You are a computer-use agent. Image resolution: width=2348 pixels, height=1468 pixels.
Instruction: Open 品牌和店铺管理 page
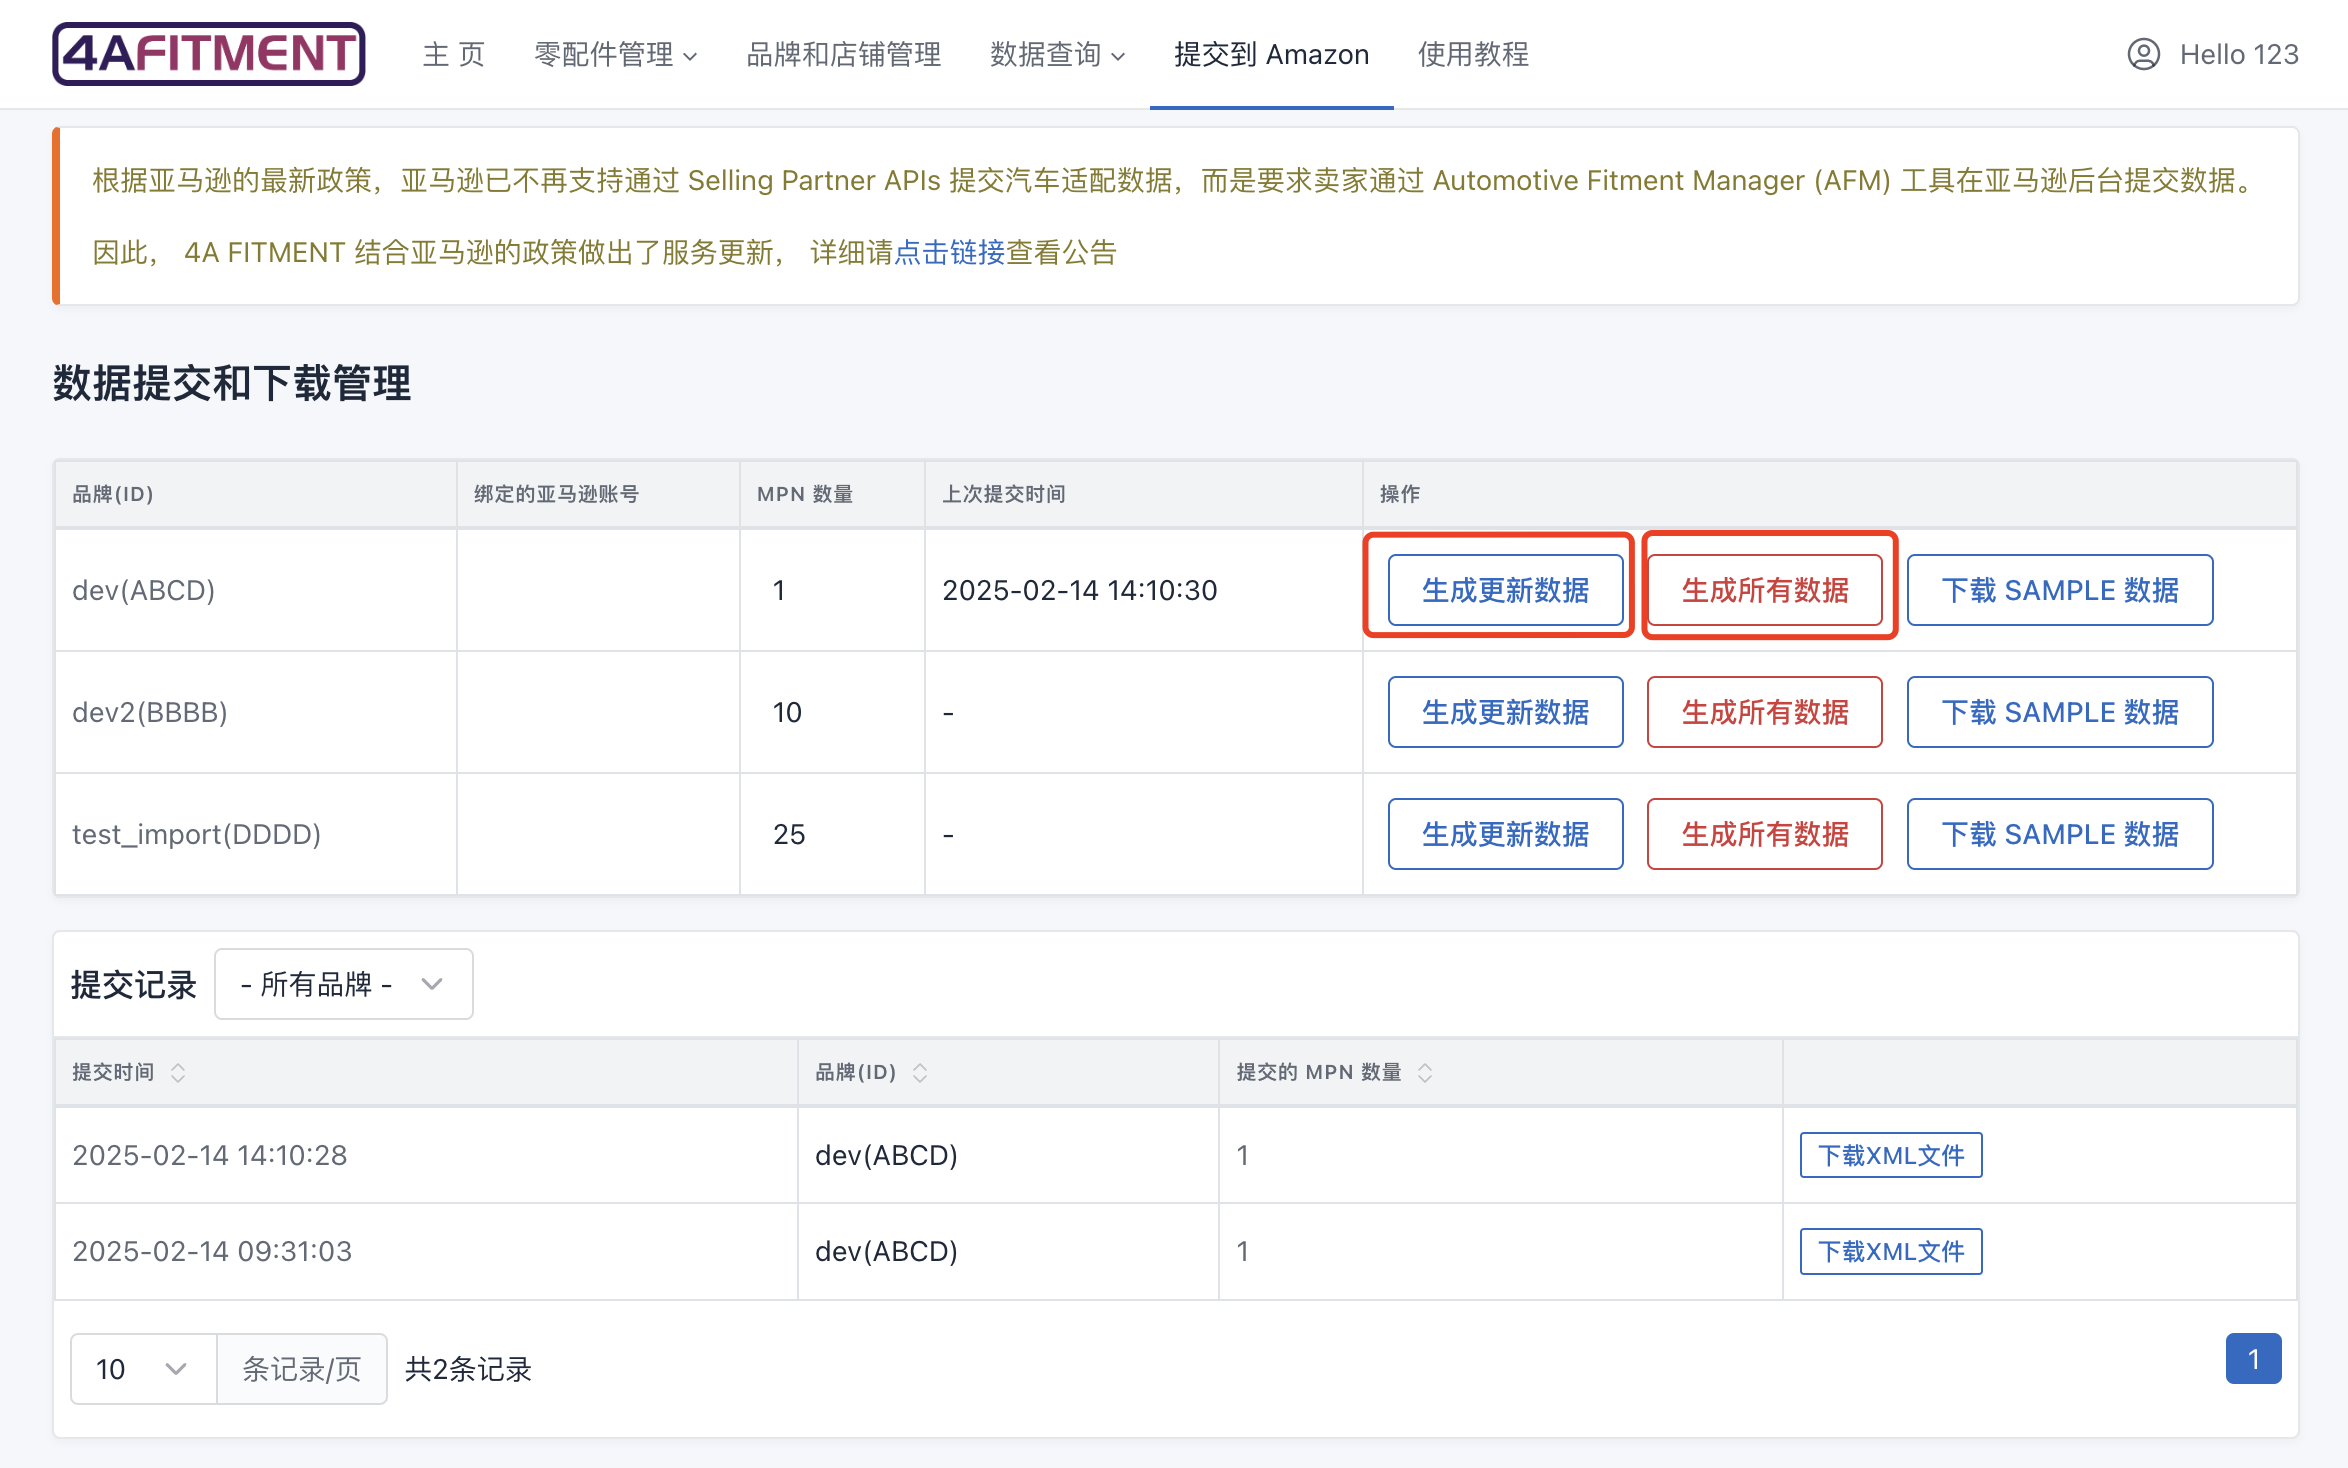[x=843, y=54]
